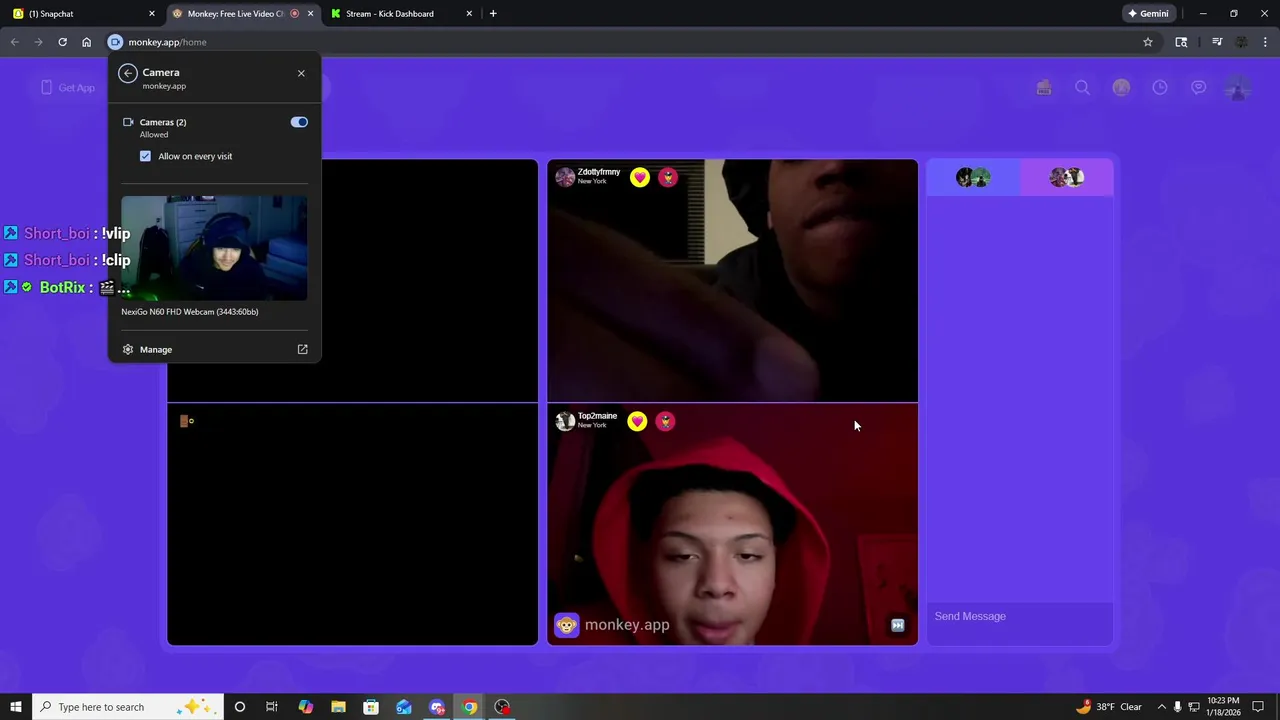Open Top2maine profile avatar

point(565,421)
